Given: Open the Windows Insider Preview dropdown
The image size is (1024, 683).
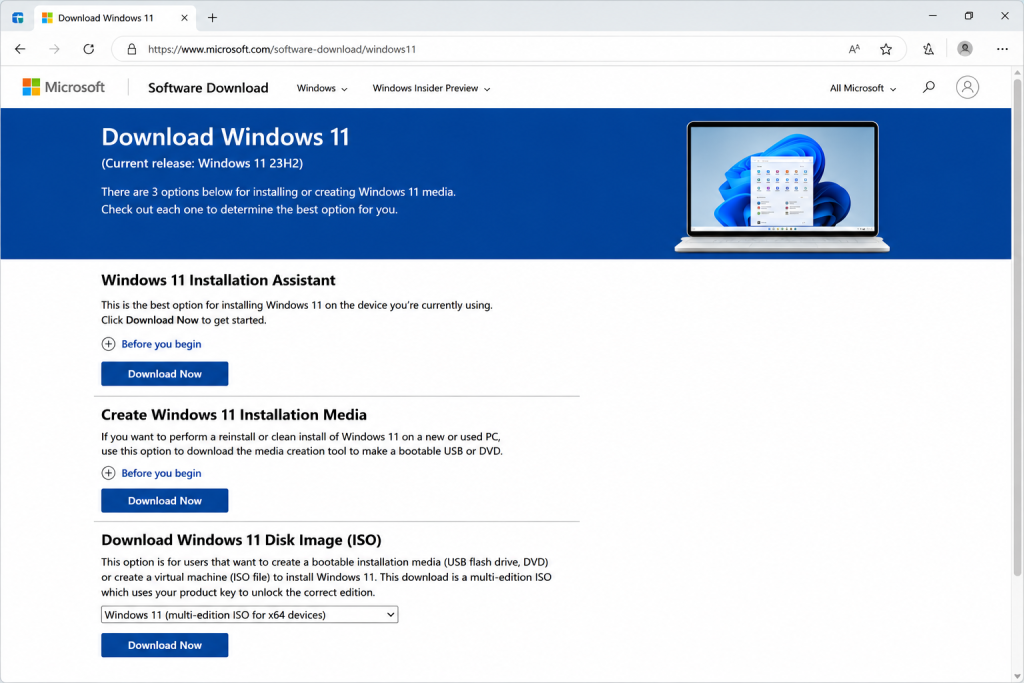Looking at the screenshot, I should (431, 88).
